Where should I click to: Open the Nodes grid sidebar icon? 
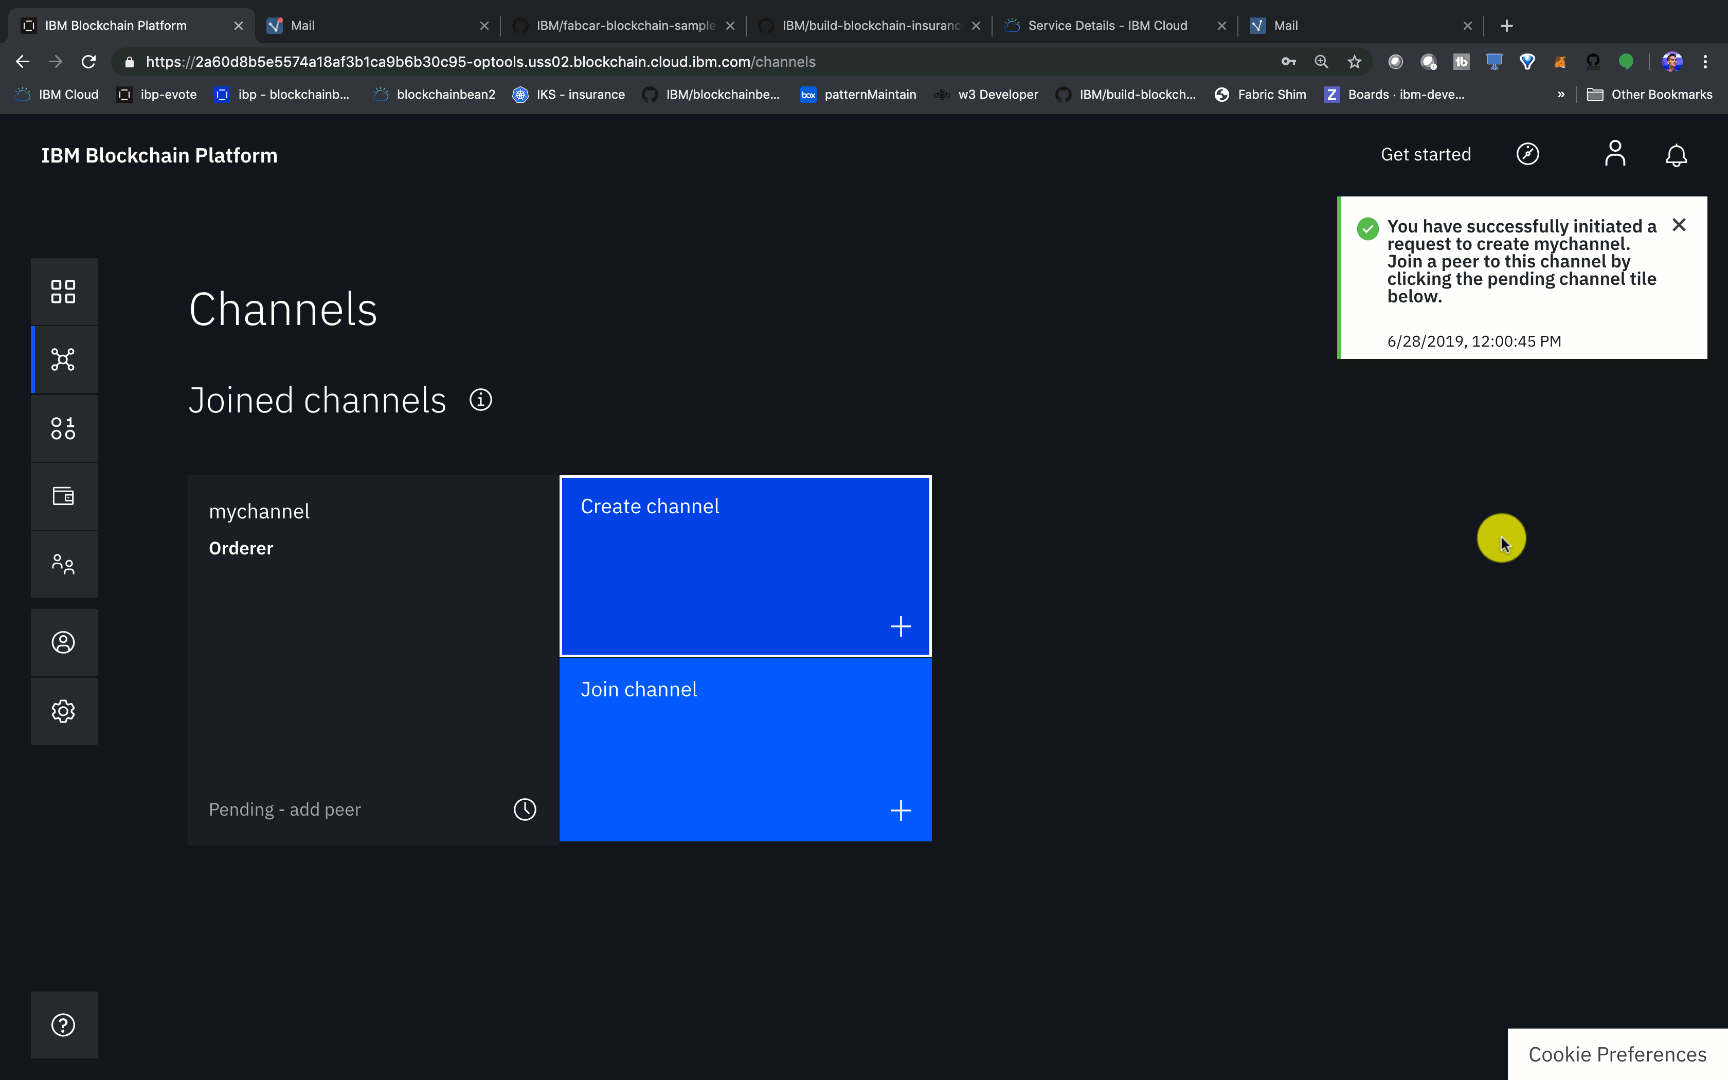(x=63, y=291)
